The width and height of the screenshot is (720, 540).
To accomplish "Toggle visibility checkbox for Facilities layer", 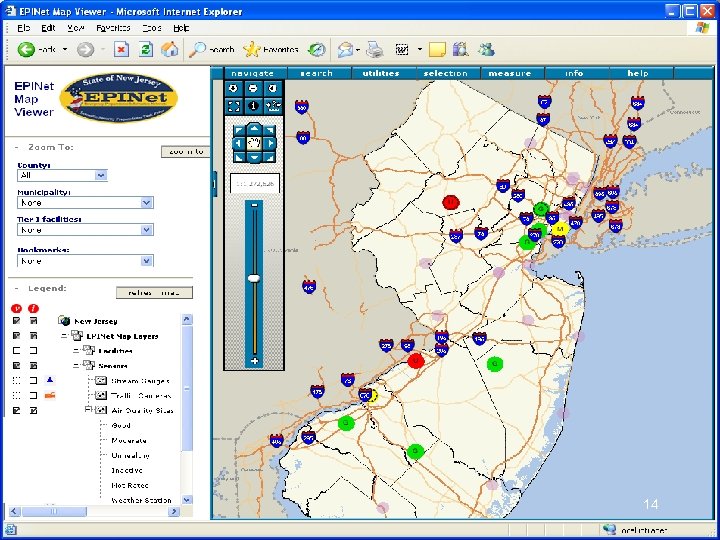I will tap(17, 351).
